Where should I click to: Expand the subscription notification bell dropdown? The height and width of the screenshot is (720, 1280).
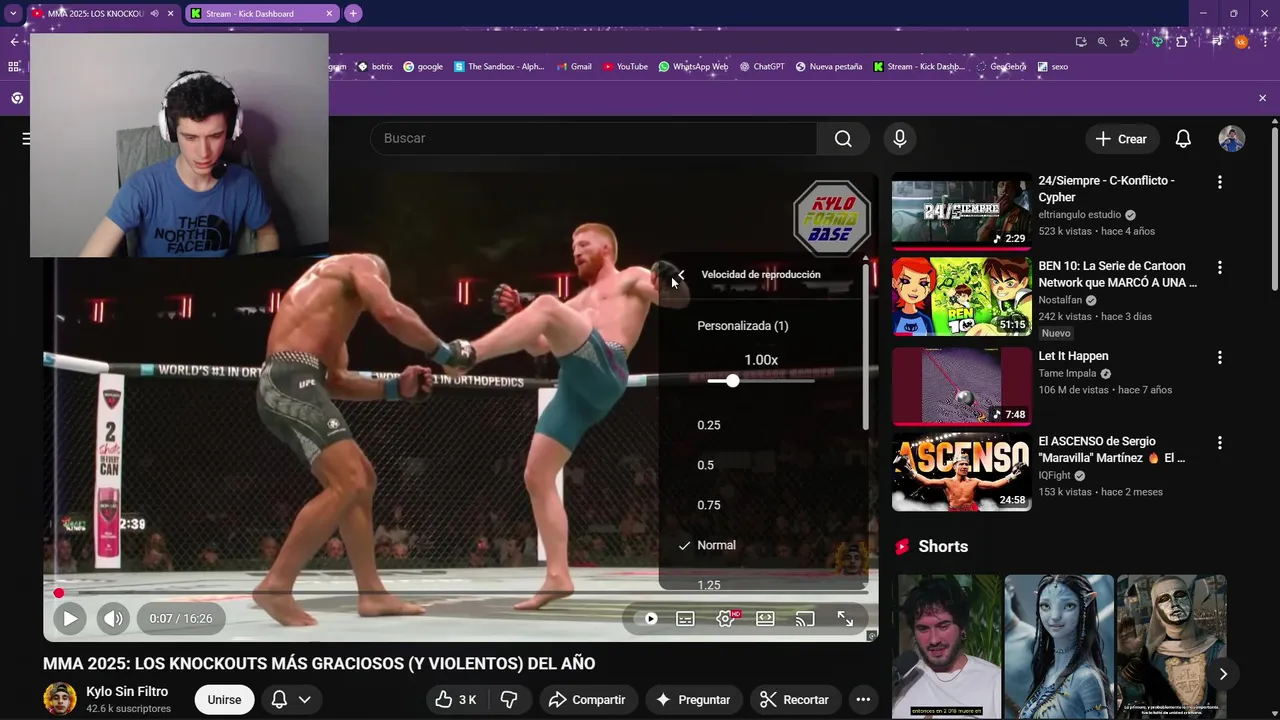pos(291,700)
